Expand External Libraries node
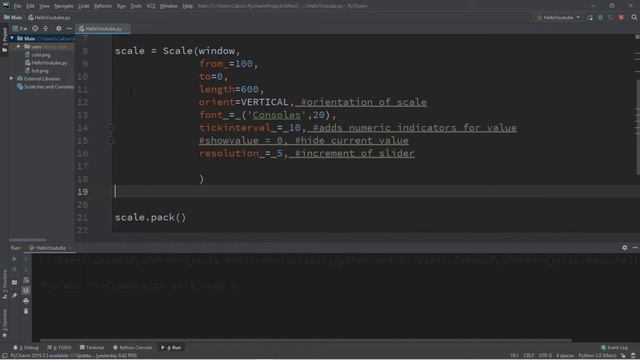Image resolution: width=640 pixels, height=360 pixels. pos(12,78)
